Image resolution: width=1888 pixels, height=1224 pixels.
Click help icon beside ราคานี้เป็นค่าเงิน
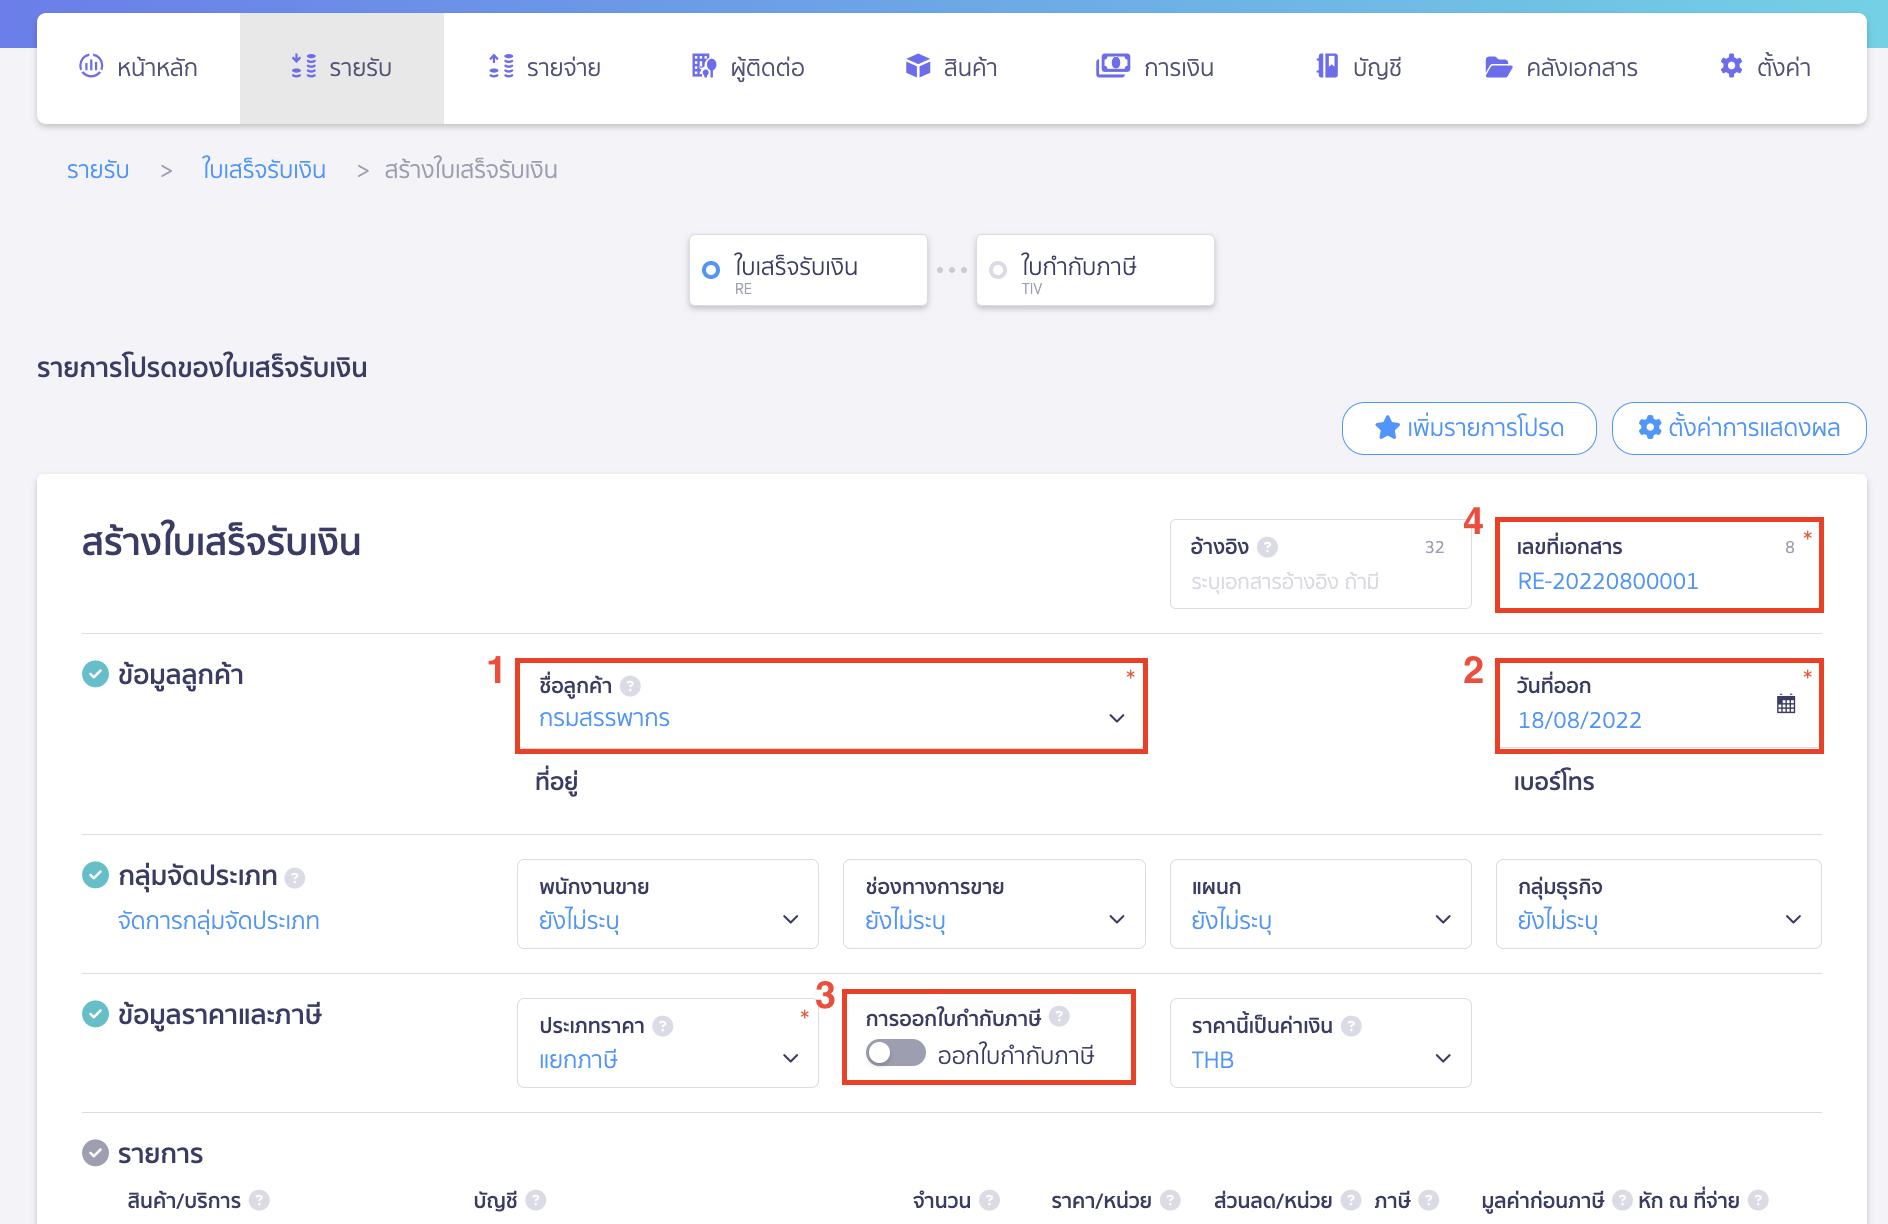1351,1026
